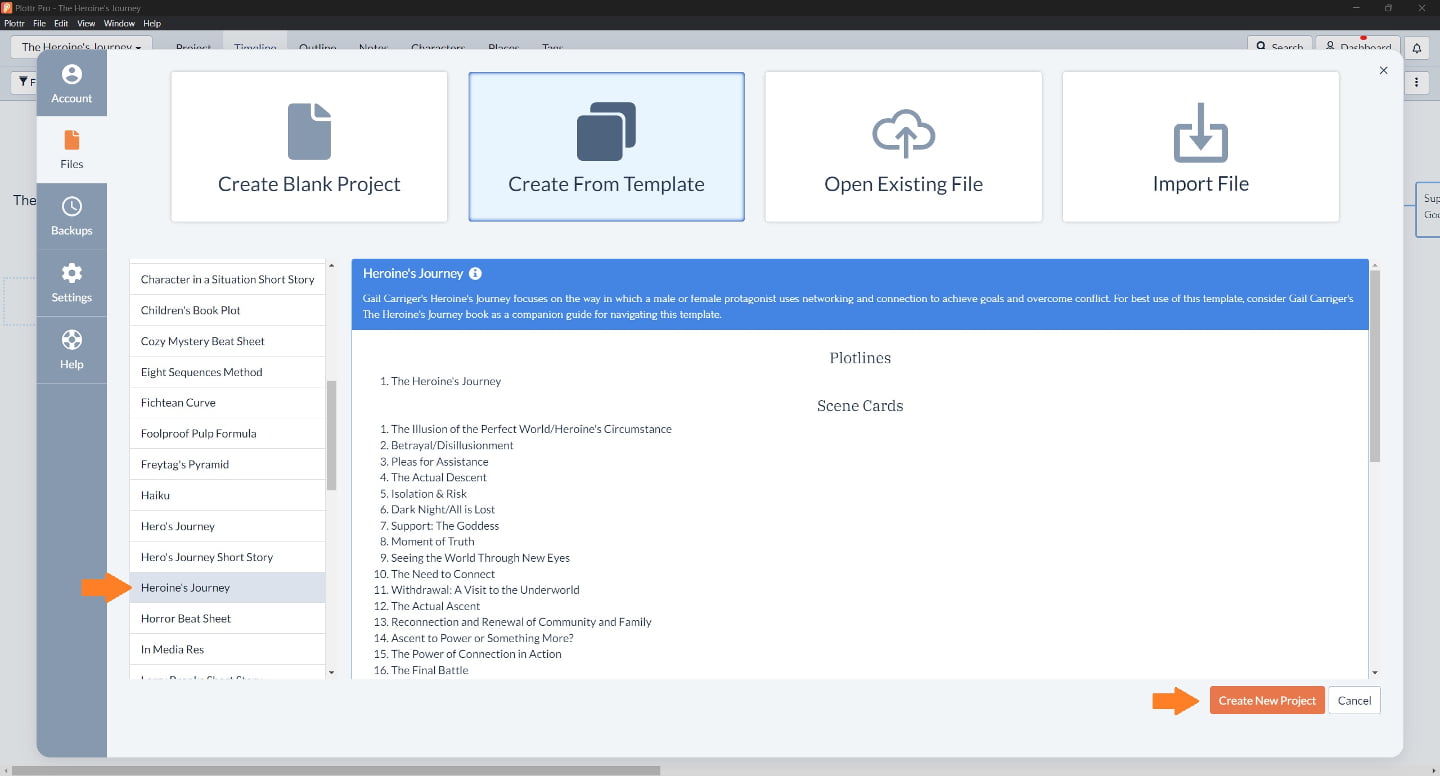
Task: Click 'The Actual Ascent' scene text
Action: click(x=436, y=606)
